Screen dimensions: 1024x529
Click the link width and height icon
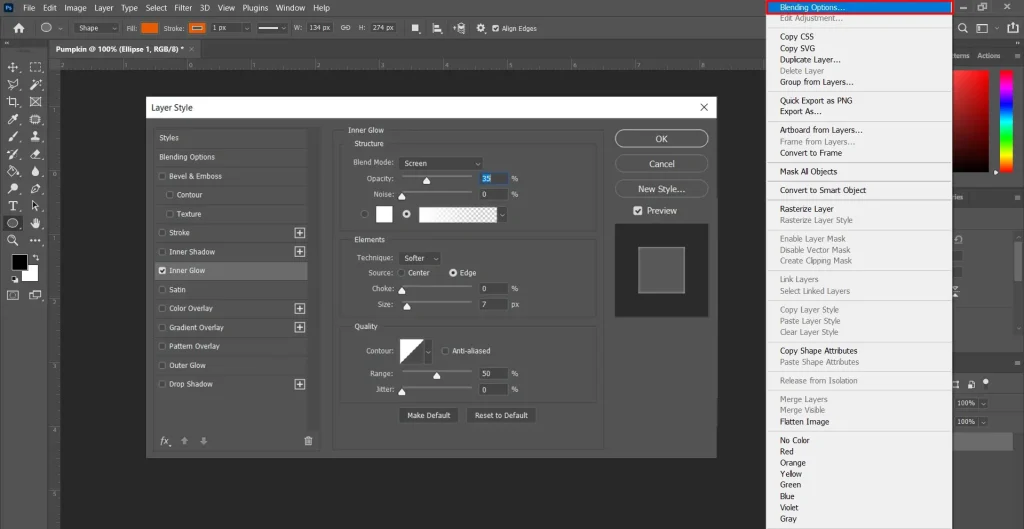click(344, 28)
